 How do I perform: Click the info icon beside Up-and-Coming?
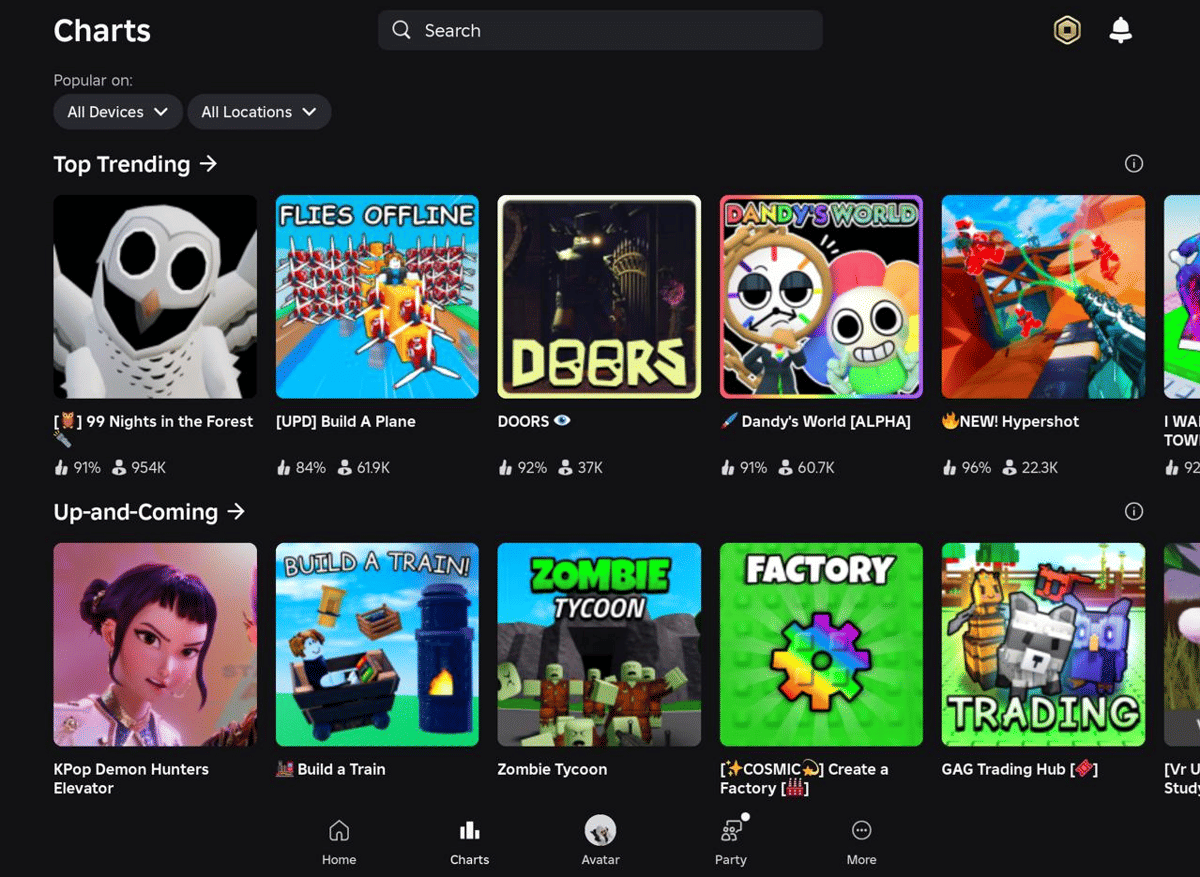point(1134,511)
